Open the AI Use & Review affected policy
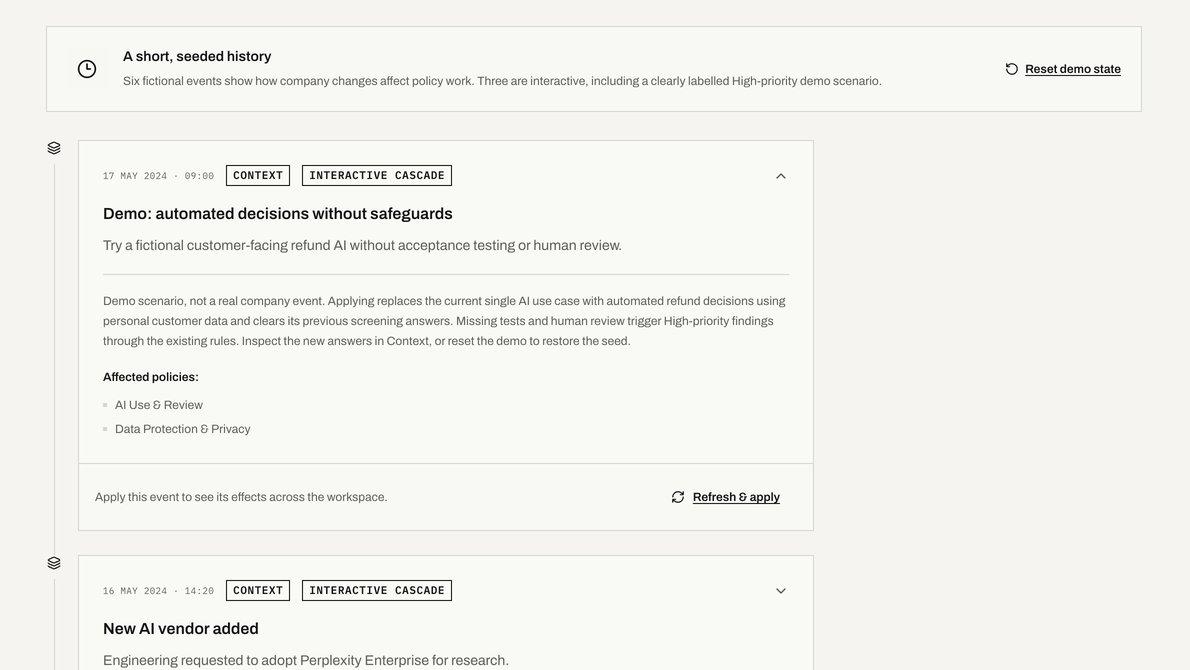Image resolution: width=1190 pixels, height=670 pixels. 159,405
